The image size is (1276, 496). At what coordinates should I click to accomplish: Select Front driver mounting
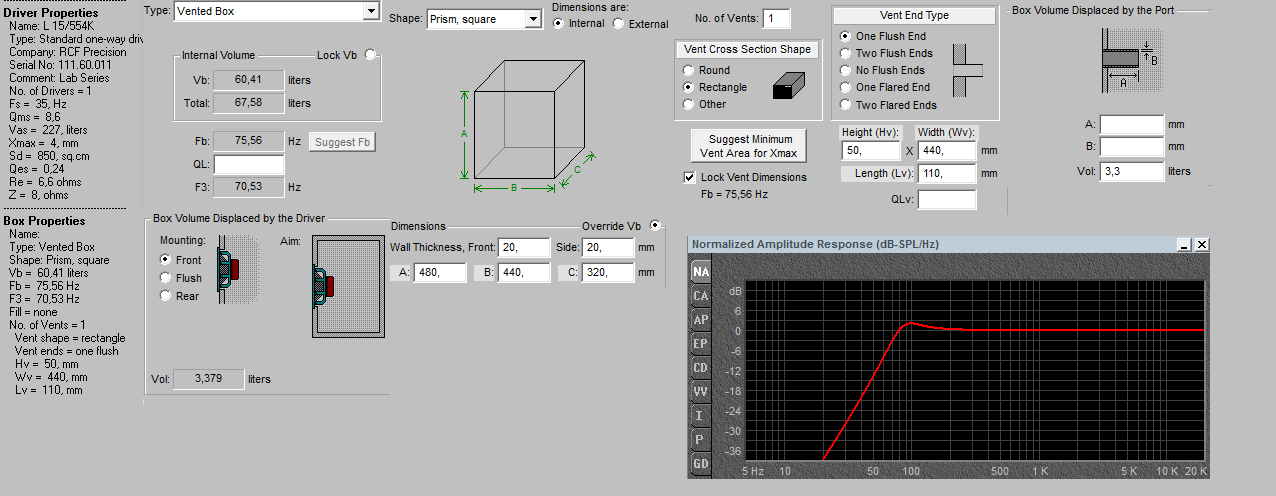166,259
